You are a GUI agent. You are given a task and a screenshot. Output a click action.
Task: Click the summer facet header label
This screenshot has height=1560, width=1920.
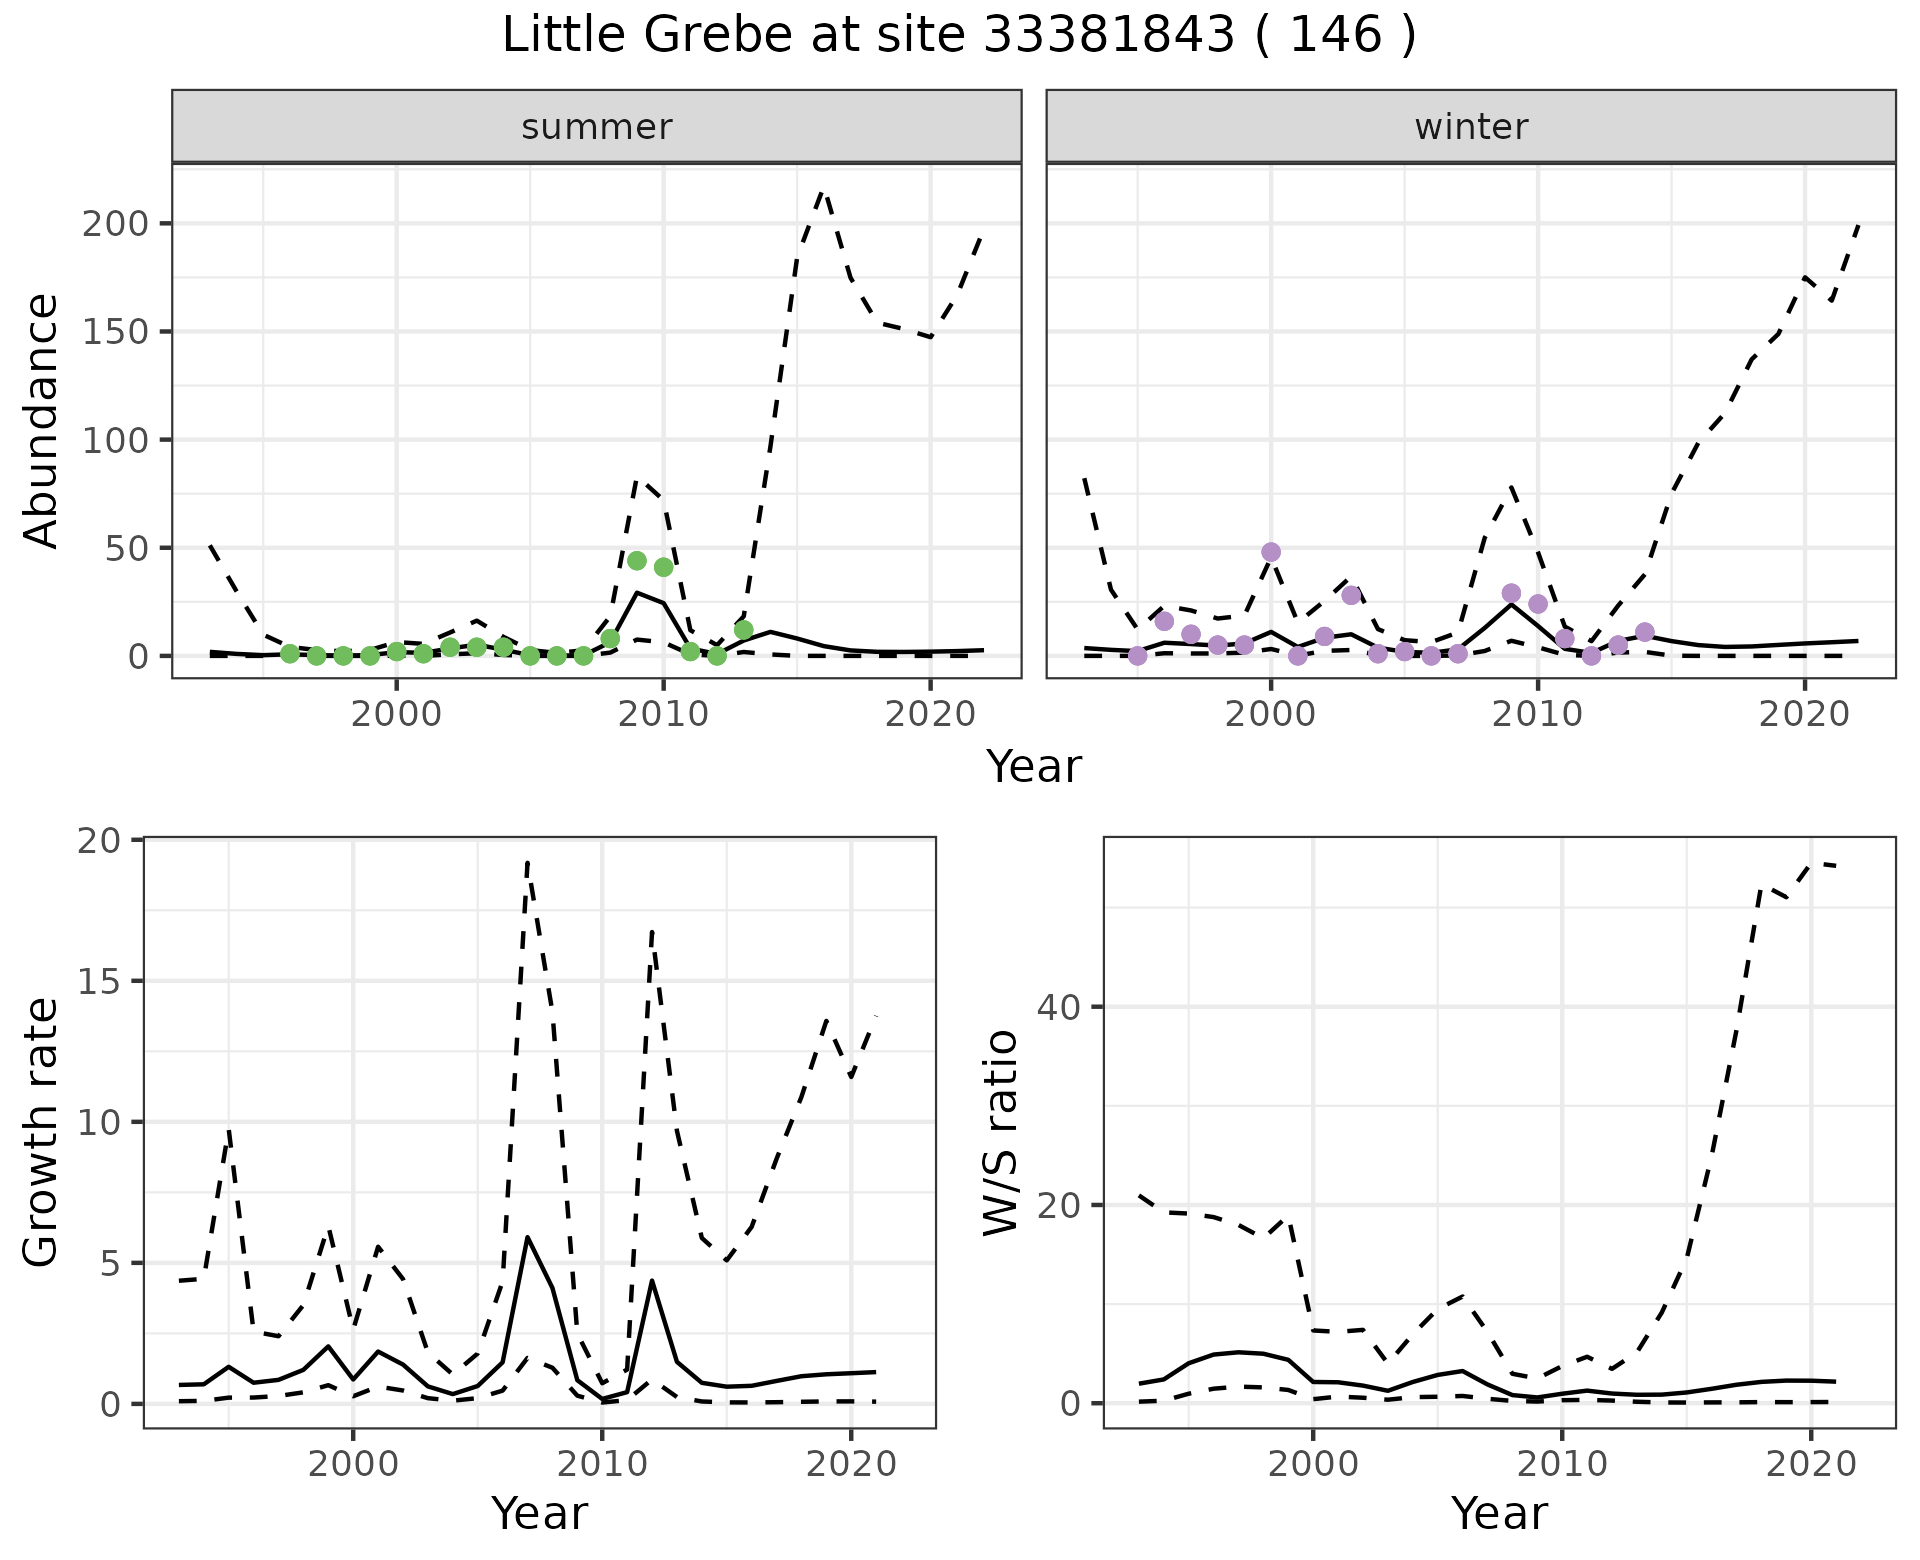(597, 127)
